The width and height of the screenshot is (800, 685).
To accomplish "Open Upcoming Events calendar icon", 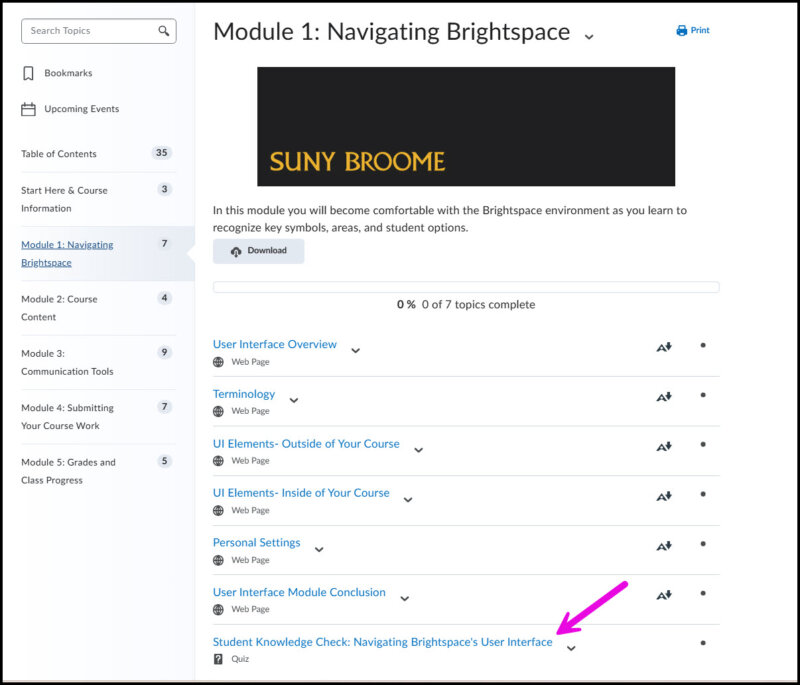I will point(28,109).
